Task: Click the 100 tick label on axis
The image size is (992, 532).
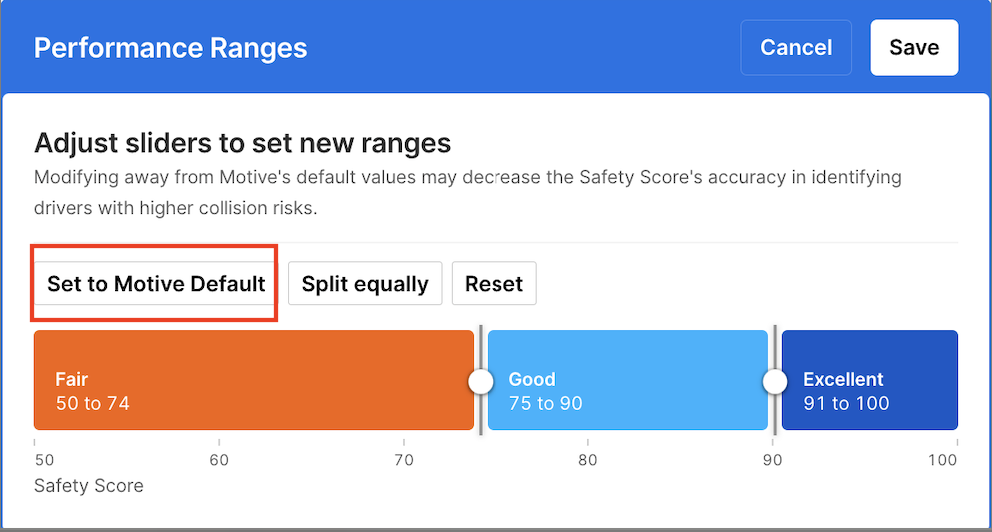Action: tap(942, 460)
